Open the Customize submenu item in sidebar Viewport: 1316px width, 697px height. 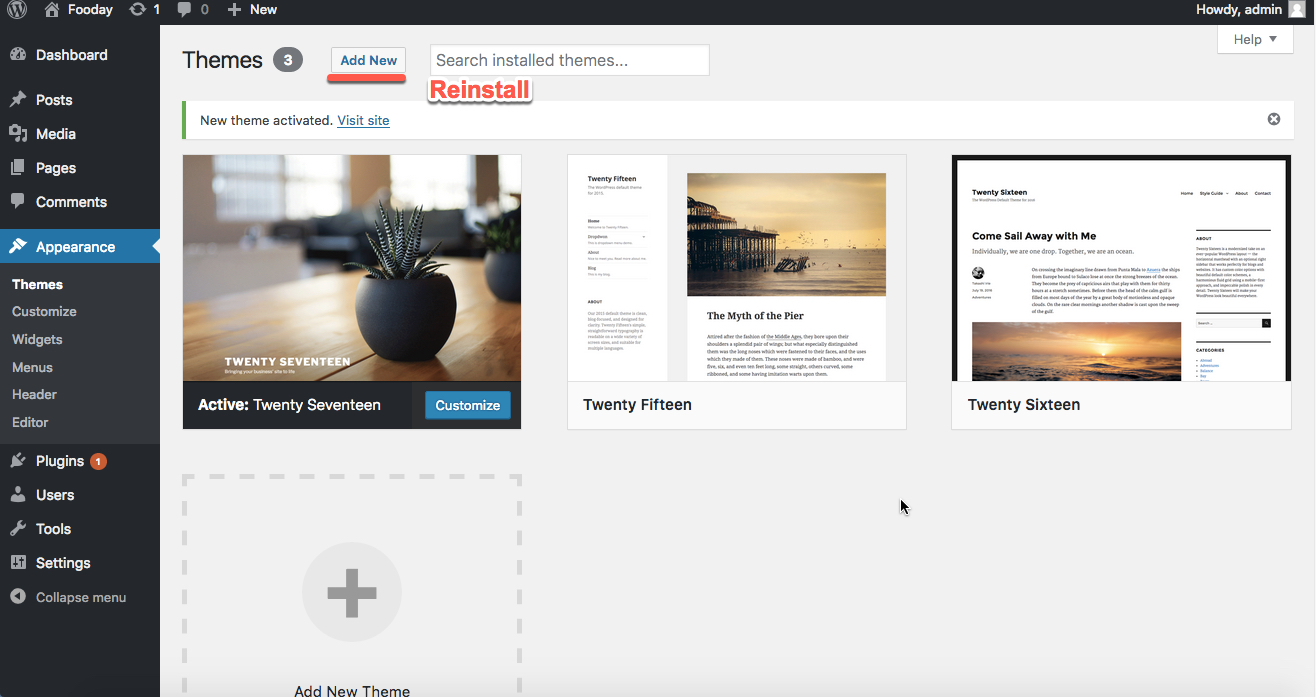[x=44, y=312]
